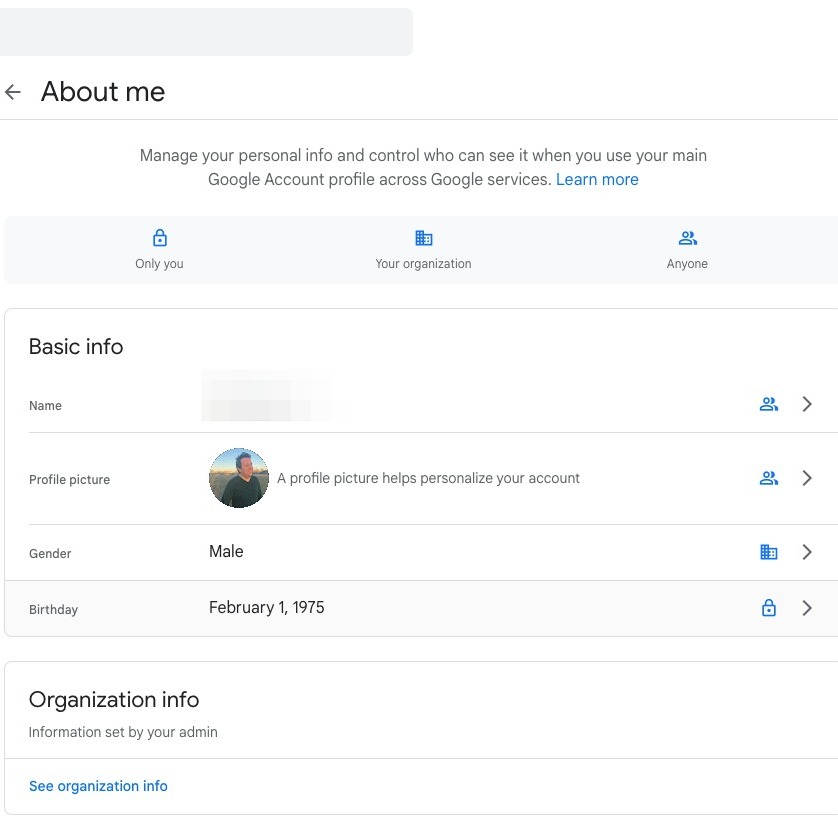The image size is (838, 816).
Task: Click the back arrow beside About me
Action: [13, 92]
